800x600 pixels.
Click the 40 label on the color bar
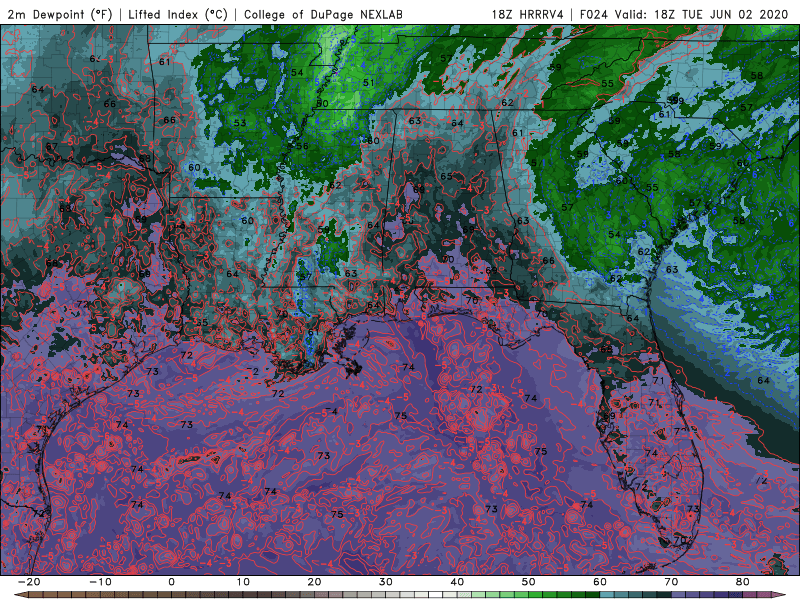coord(457,582)
